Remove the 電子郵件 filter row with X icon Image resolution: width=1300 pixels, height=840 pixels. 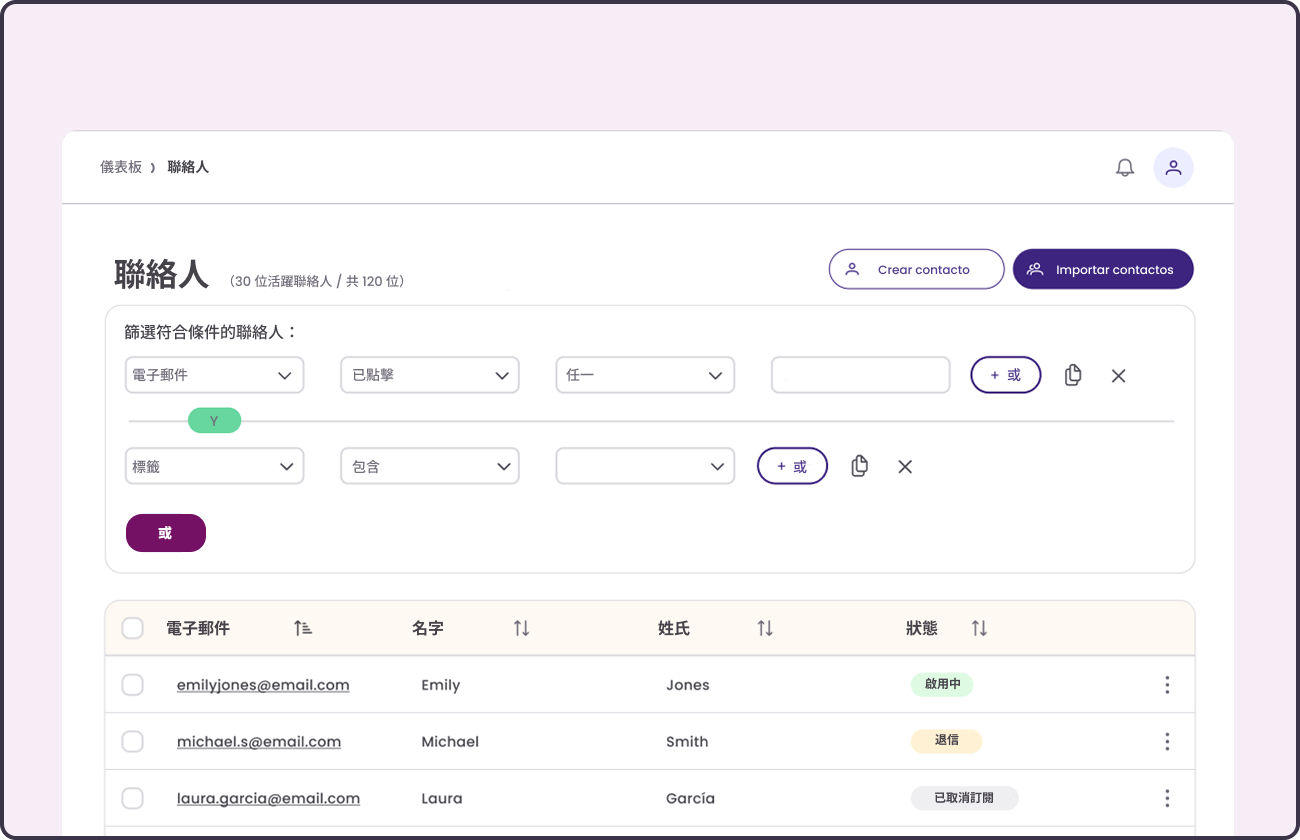tap(1119, 376)
